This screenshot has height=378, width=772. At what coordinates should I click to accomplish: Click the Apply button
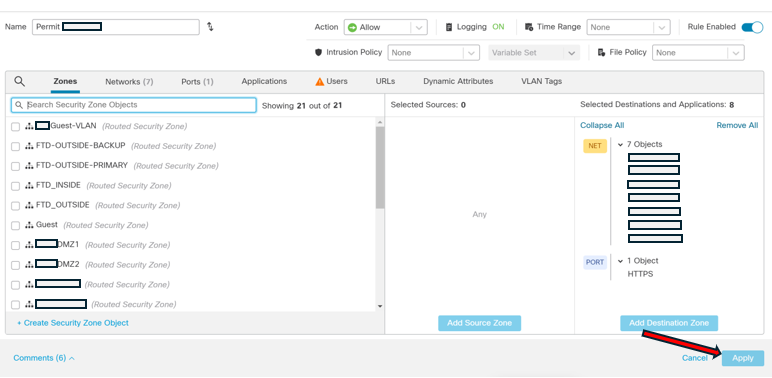[742, 358]
